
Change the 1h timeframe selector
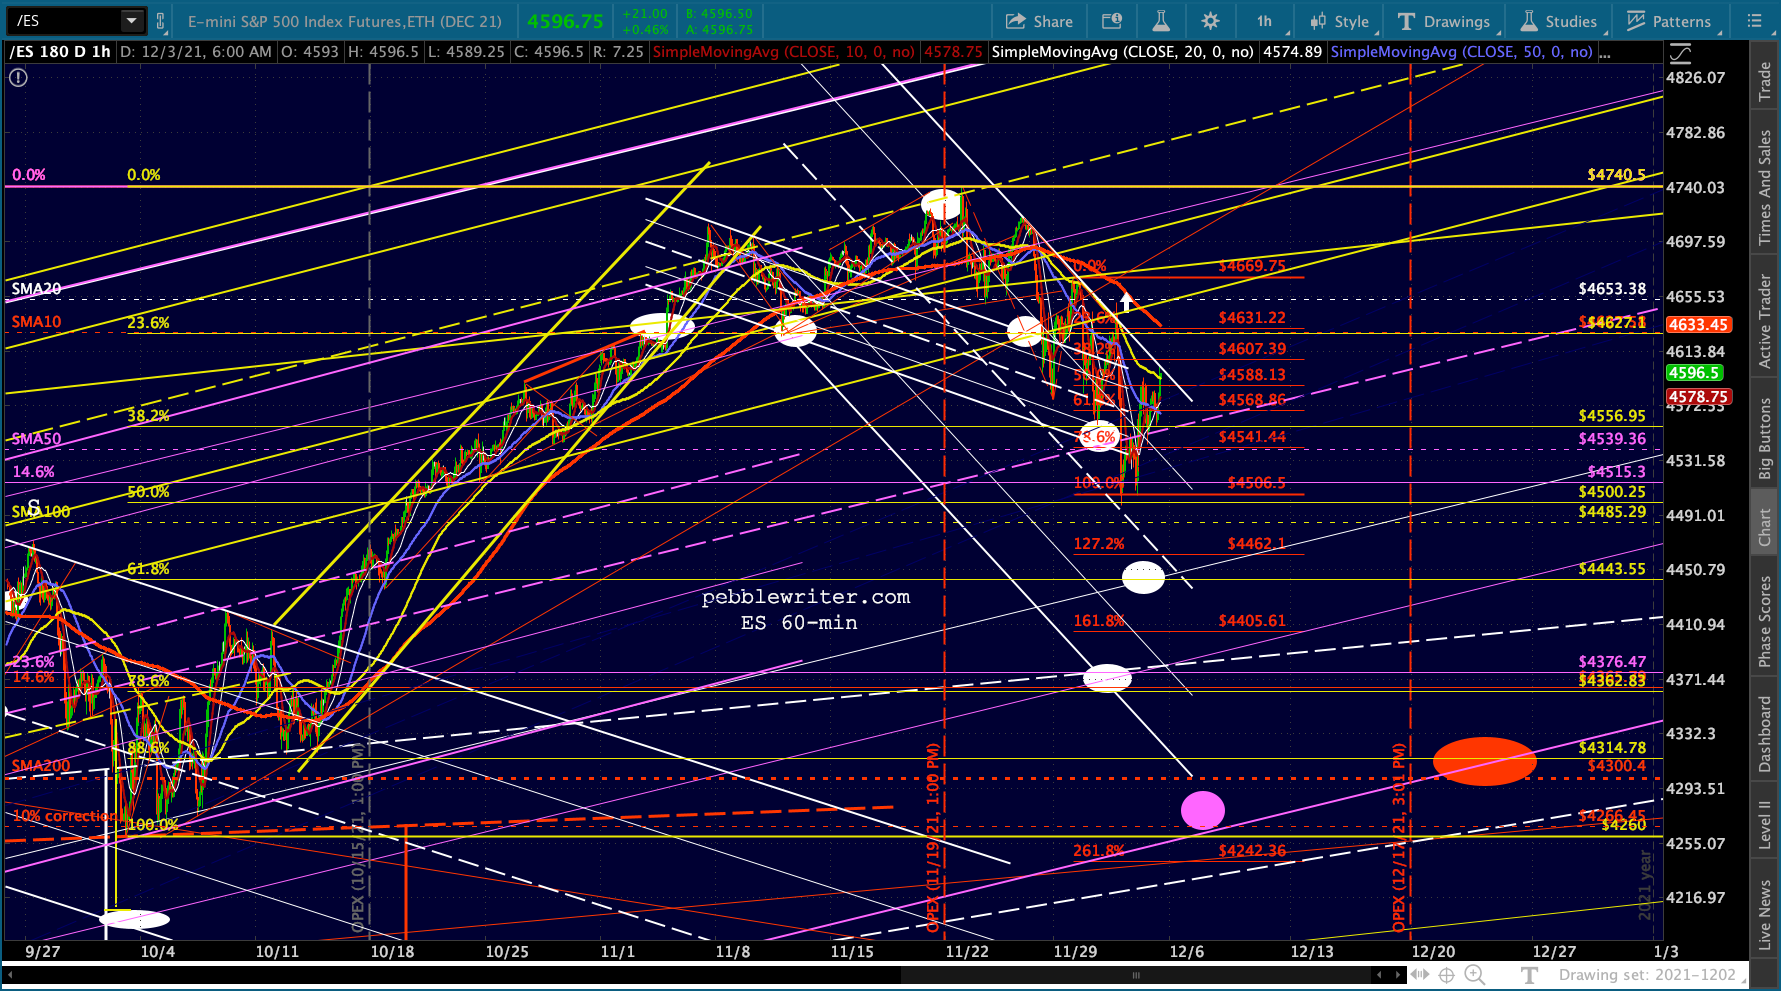click(x=1265, y=21)
